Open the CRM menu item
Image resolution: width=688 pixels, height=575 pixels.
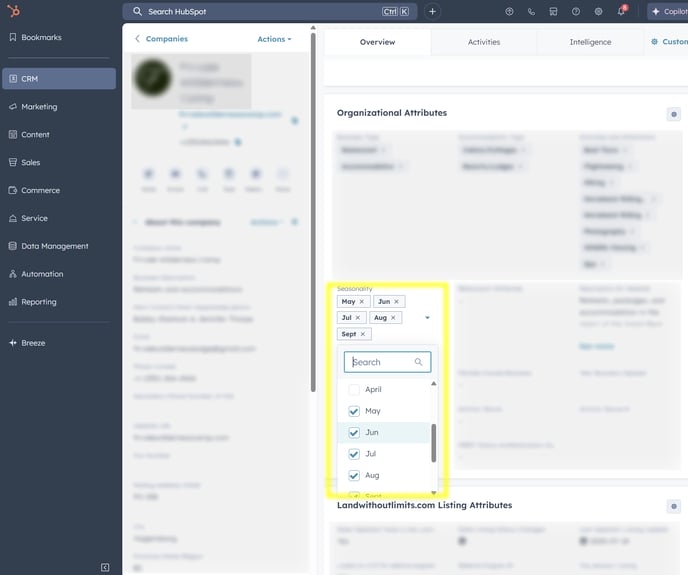point(59,79)
